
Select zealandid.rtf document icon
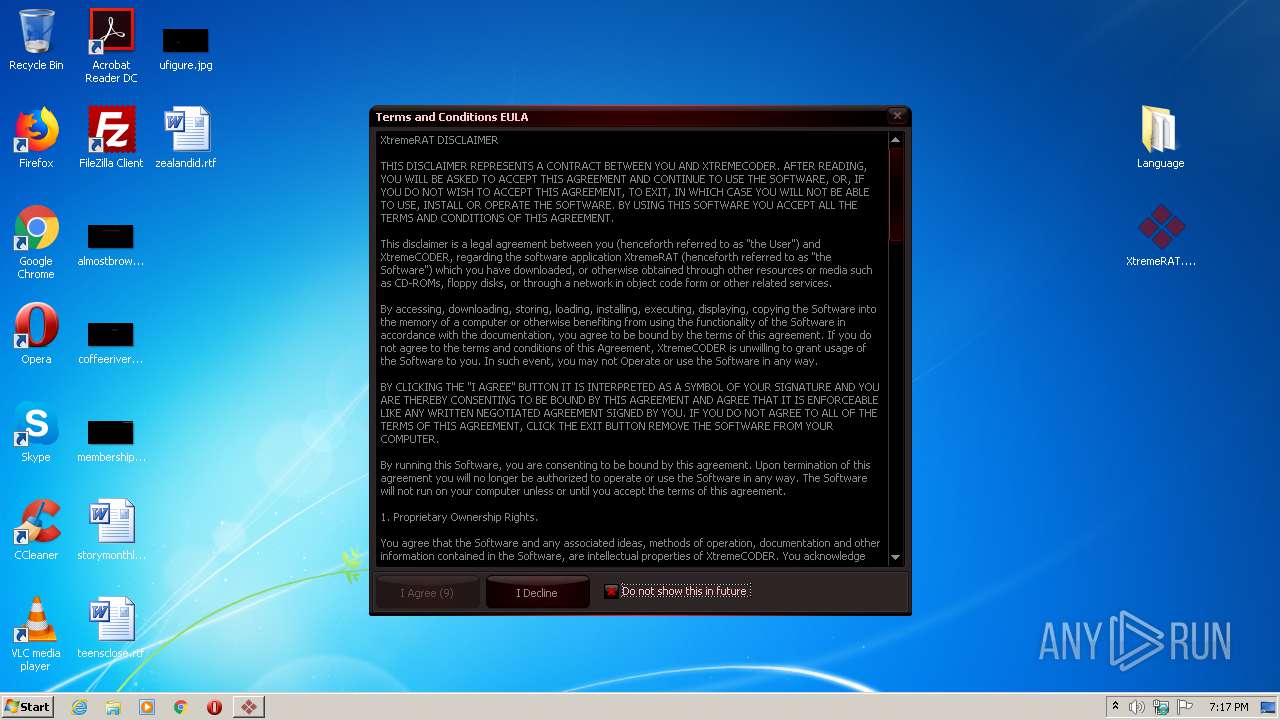click(x=186, y=138)
